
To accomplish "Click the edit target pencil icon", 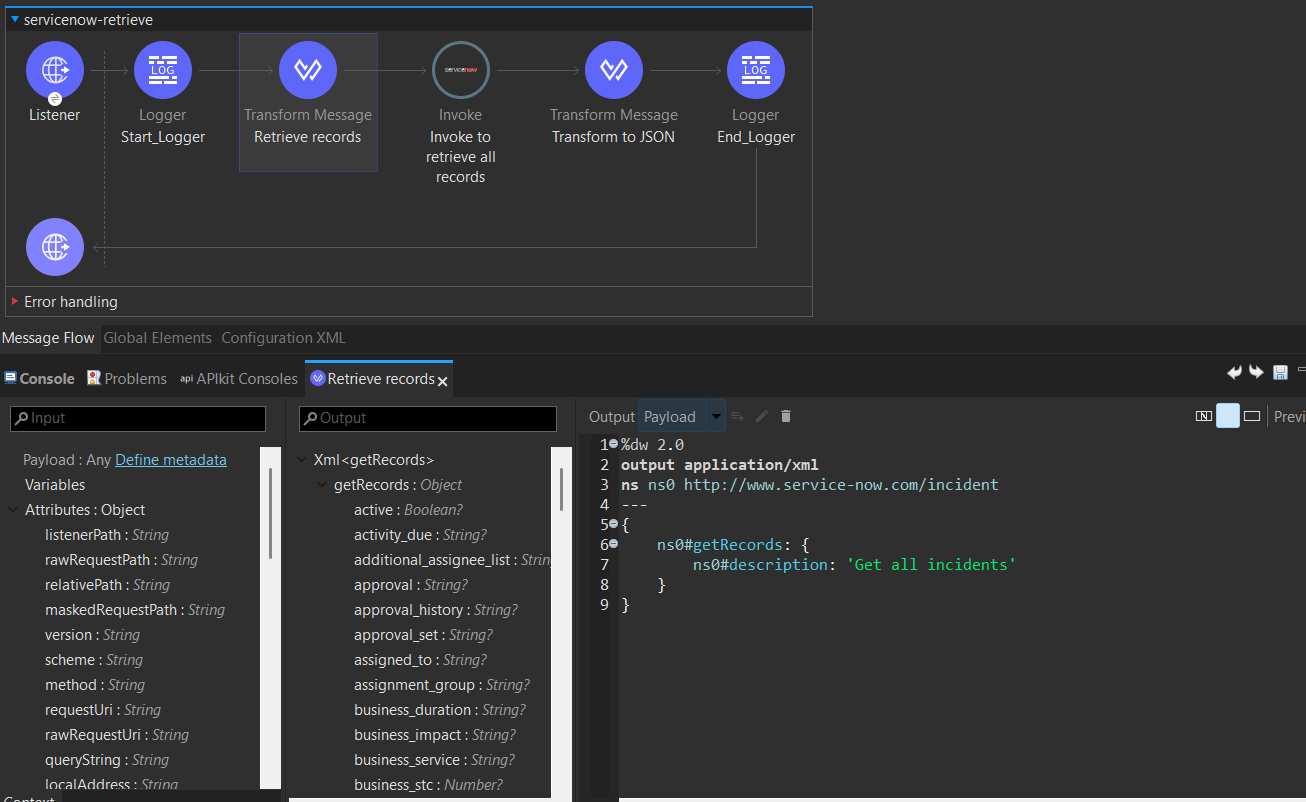I will (762, 416).
